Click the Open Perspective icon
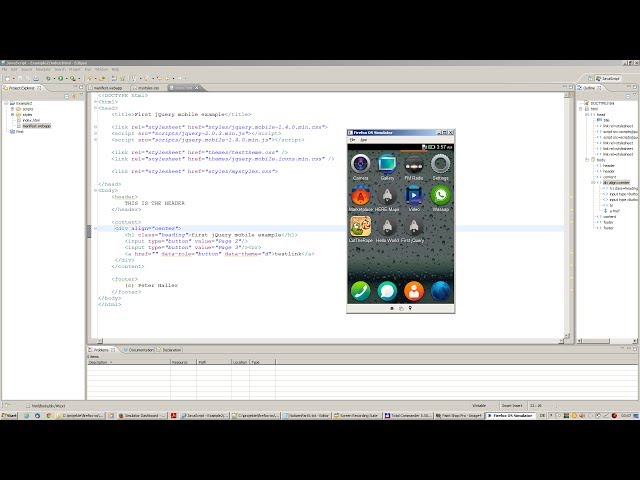Viewport: 640px width, 480px height. (x=590, y=78)
